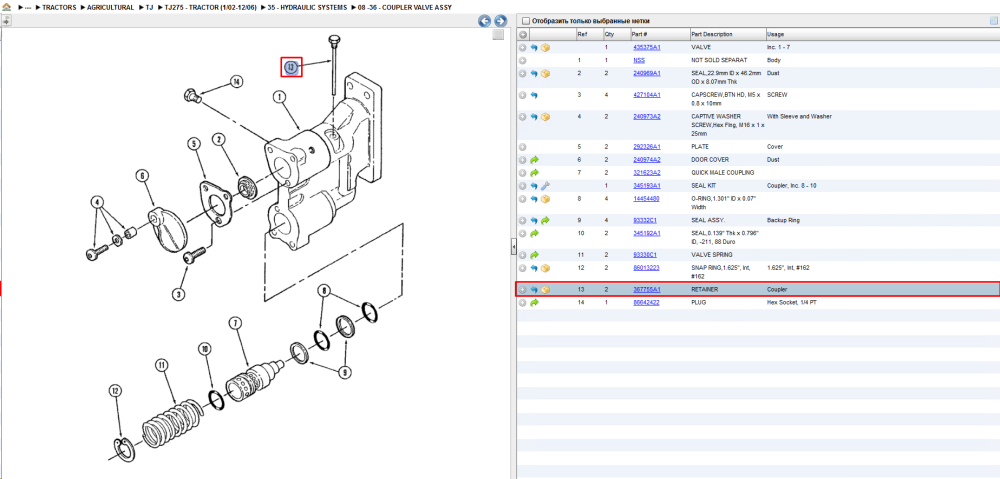Open part number link 240973A2
Screen dimensions: 1000x479
tap(646, 117)
